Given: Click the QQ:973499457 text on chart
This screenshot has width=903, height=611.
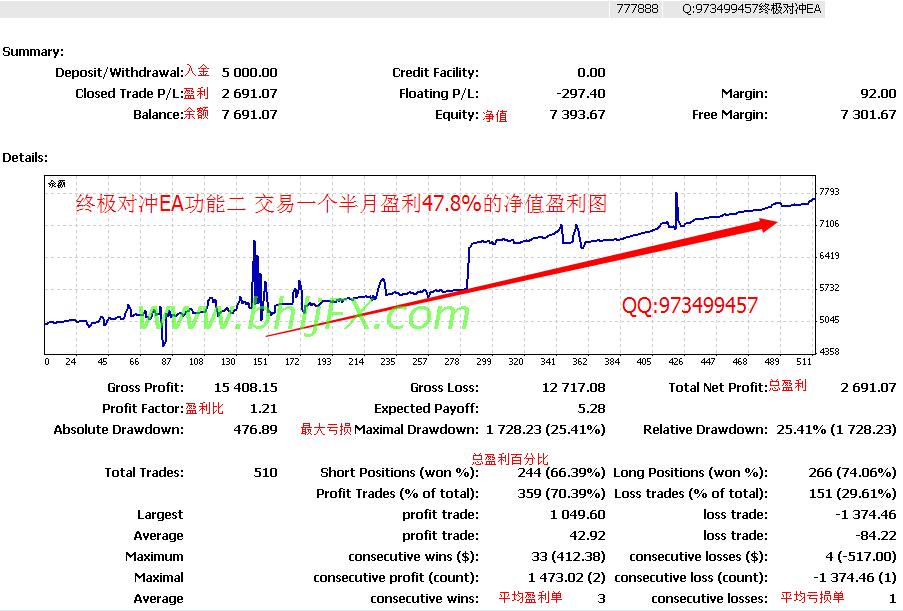Looking at the screenshot, I should tap(689, 306).
